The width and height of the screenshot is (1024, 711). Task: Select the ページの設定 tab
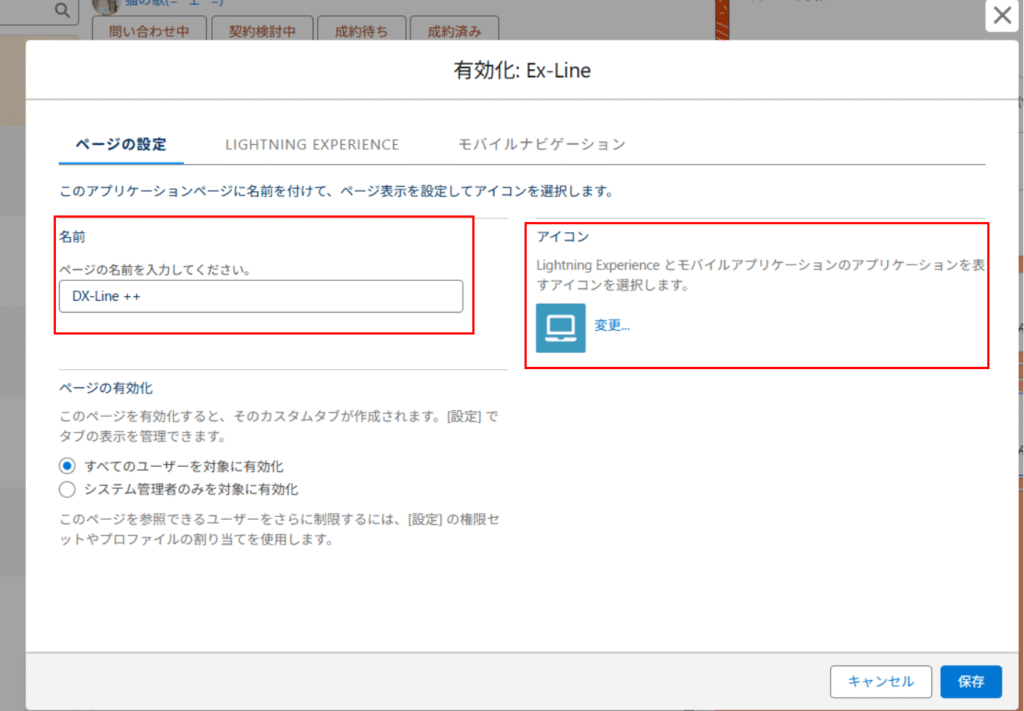121,144
